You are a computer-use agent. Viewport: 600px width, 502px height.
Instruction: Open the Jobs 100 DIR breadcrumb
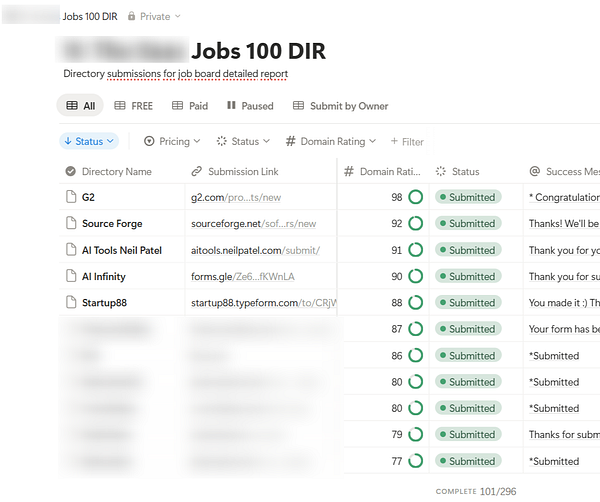90,16
